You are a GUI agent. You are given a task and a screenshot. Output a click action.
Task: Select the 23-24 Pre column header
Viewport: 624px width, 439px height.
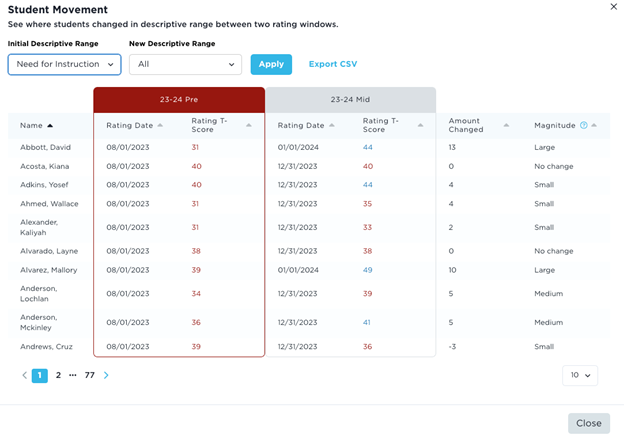click(179, 100)
